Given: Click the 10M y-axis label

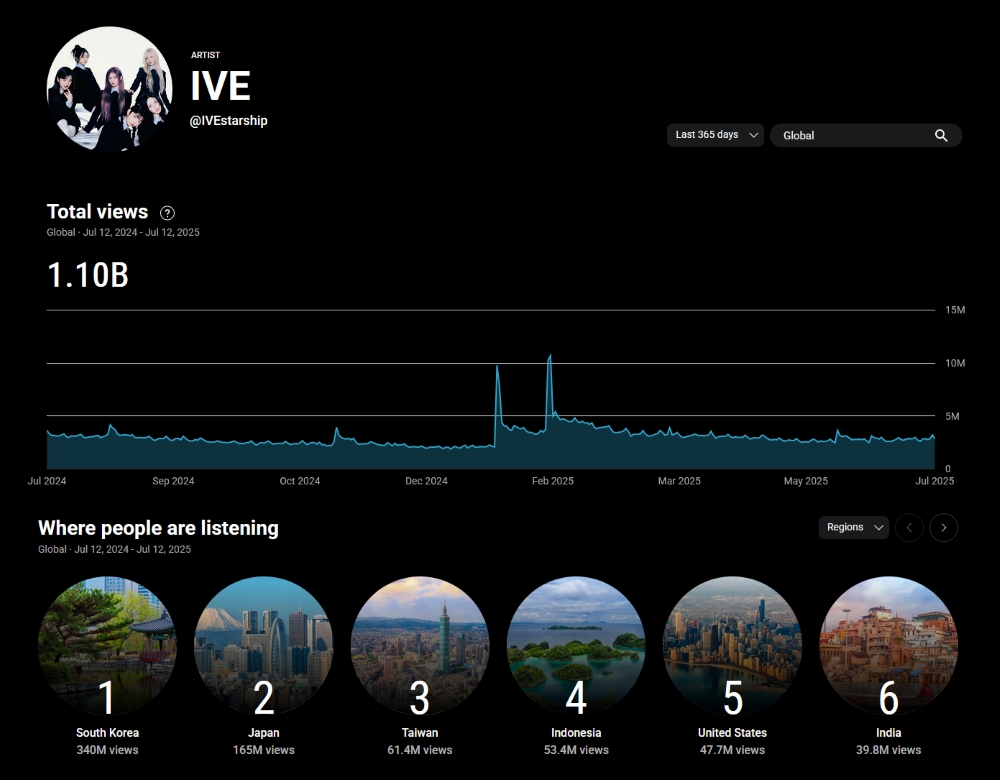Looking at the screenshot, I should (955, 363).
